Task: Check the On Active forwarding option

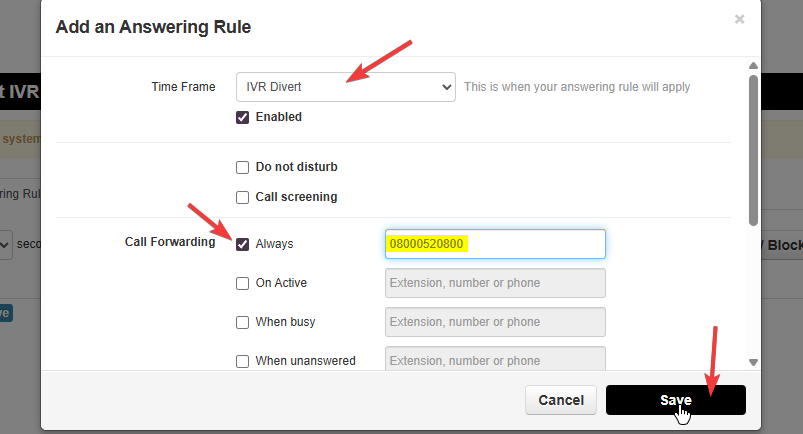Action: click(x=243, y=283)
